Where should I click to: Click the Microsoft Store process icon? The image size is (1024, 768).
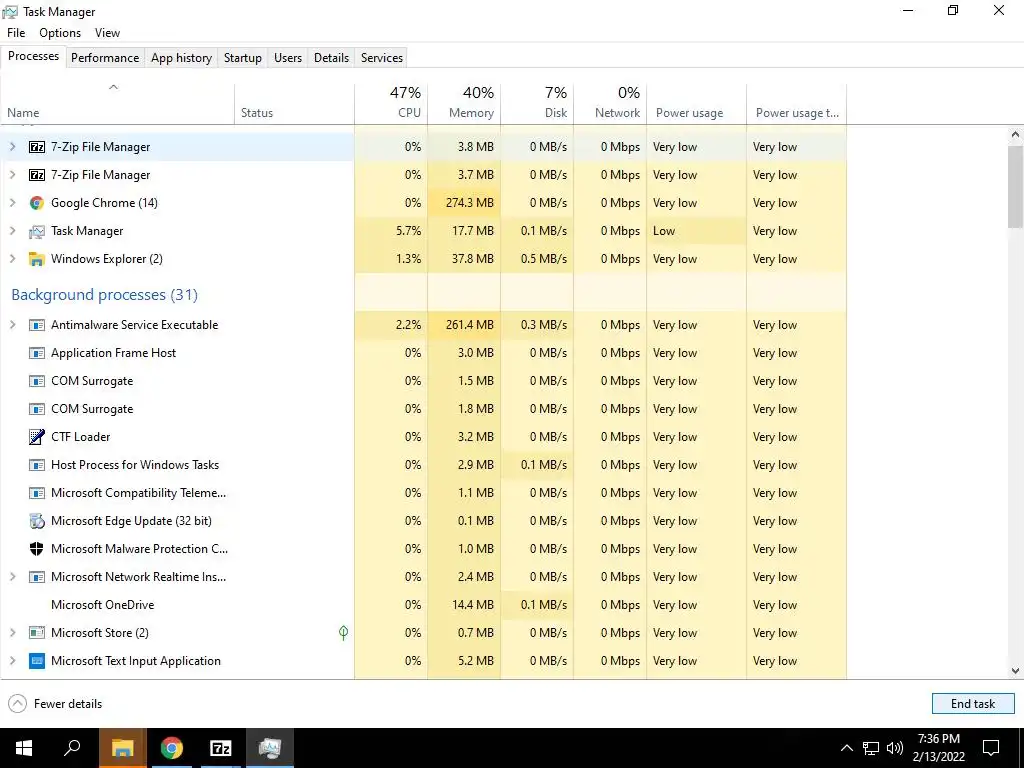pyautogui.click(x=37, y=633)
